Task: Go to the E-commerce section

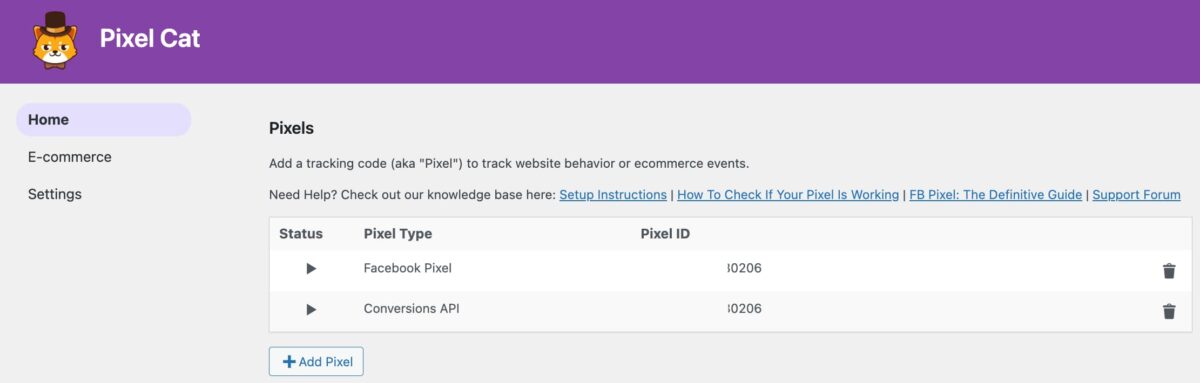Action: (70, 157)
